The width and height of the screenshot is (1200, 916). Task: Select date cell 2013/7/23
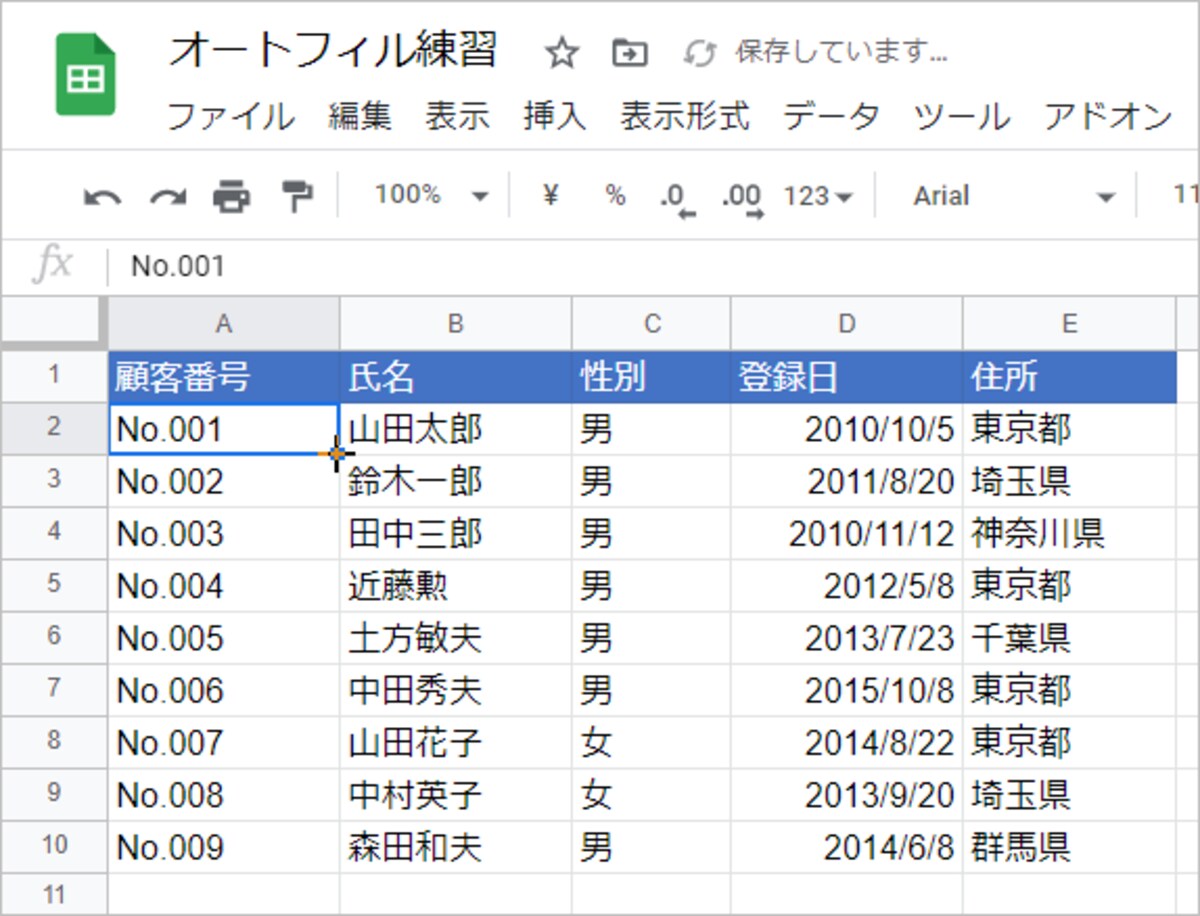[x=846, y=637]
